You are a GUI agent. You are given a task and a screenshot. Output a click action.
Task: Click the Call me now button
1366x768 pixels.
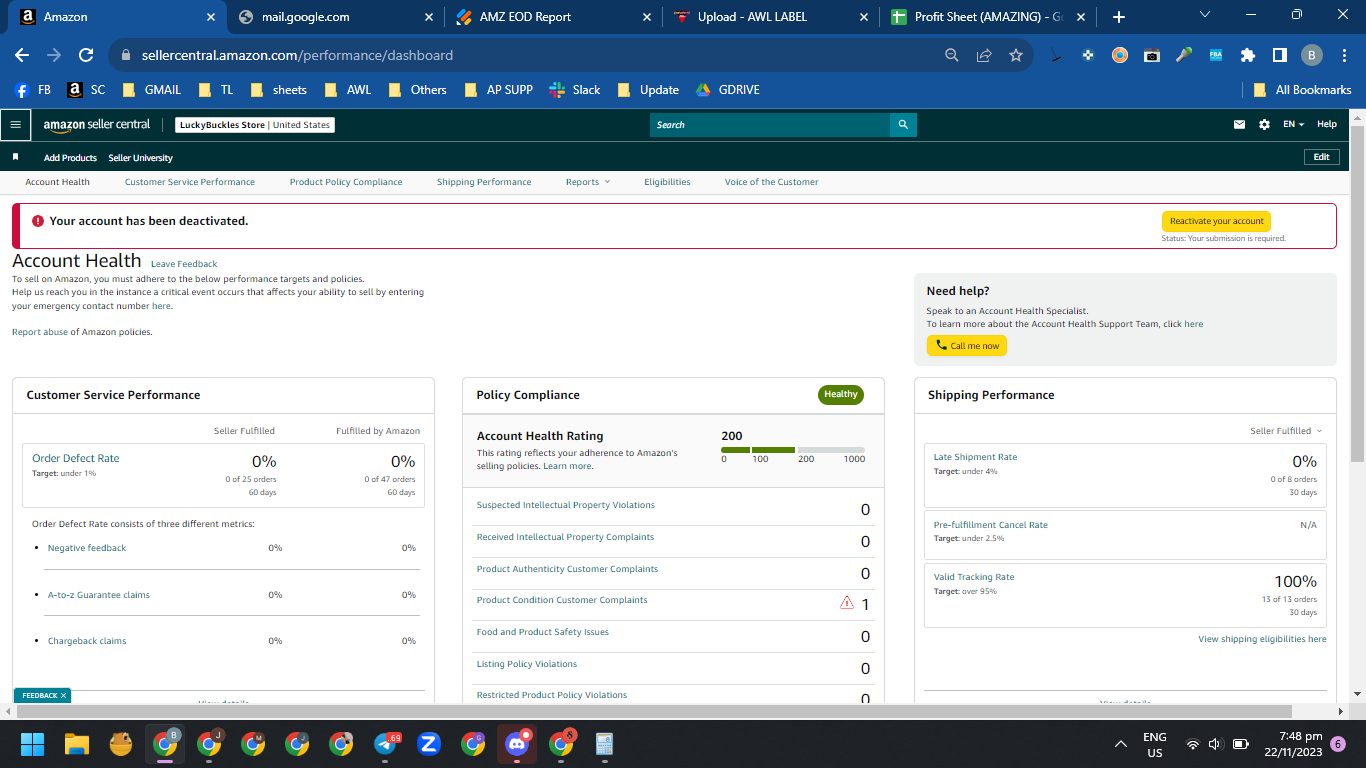[967, 346]
